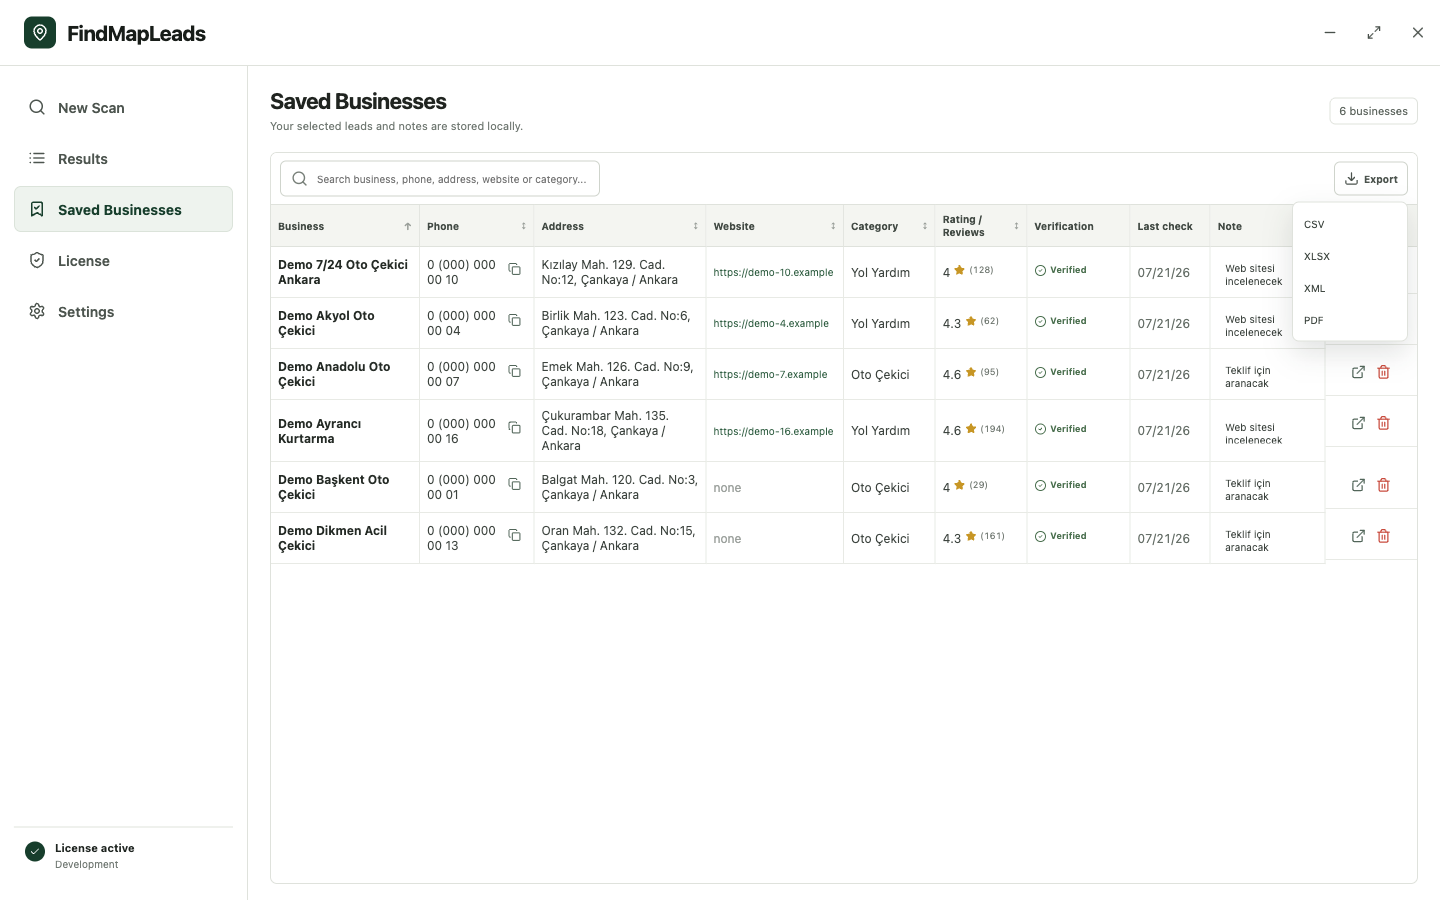Sort table by Business column

pyautogui.click(x=344, y=226)
